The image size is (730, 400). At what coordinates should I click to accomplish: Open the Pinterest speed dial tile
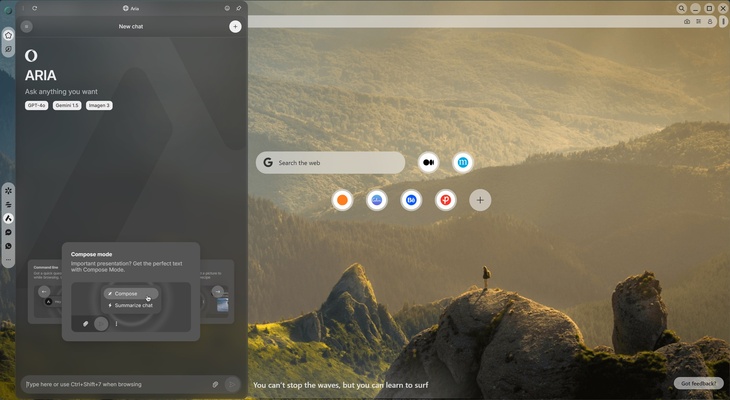(446, 200)
